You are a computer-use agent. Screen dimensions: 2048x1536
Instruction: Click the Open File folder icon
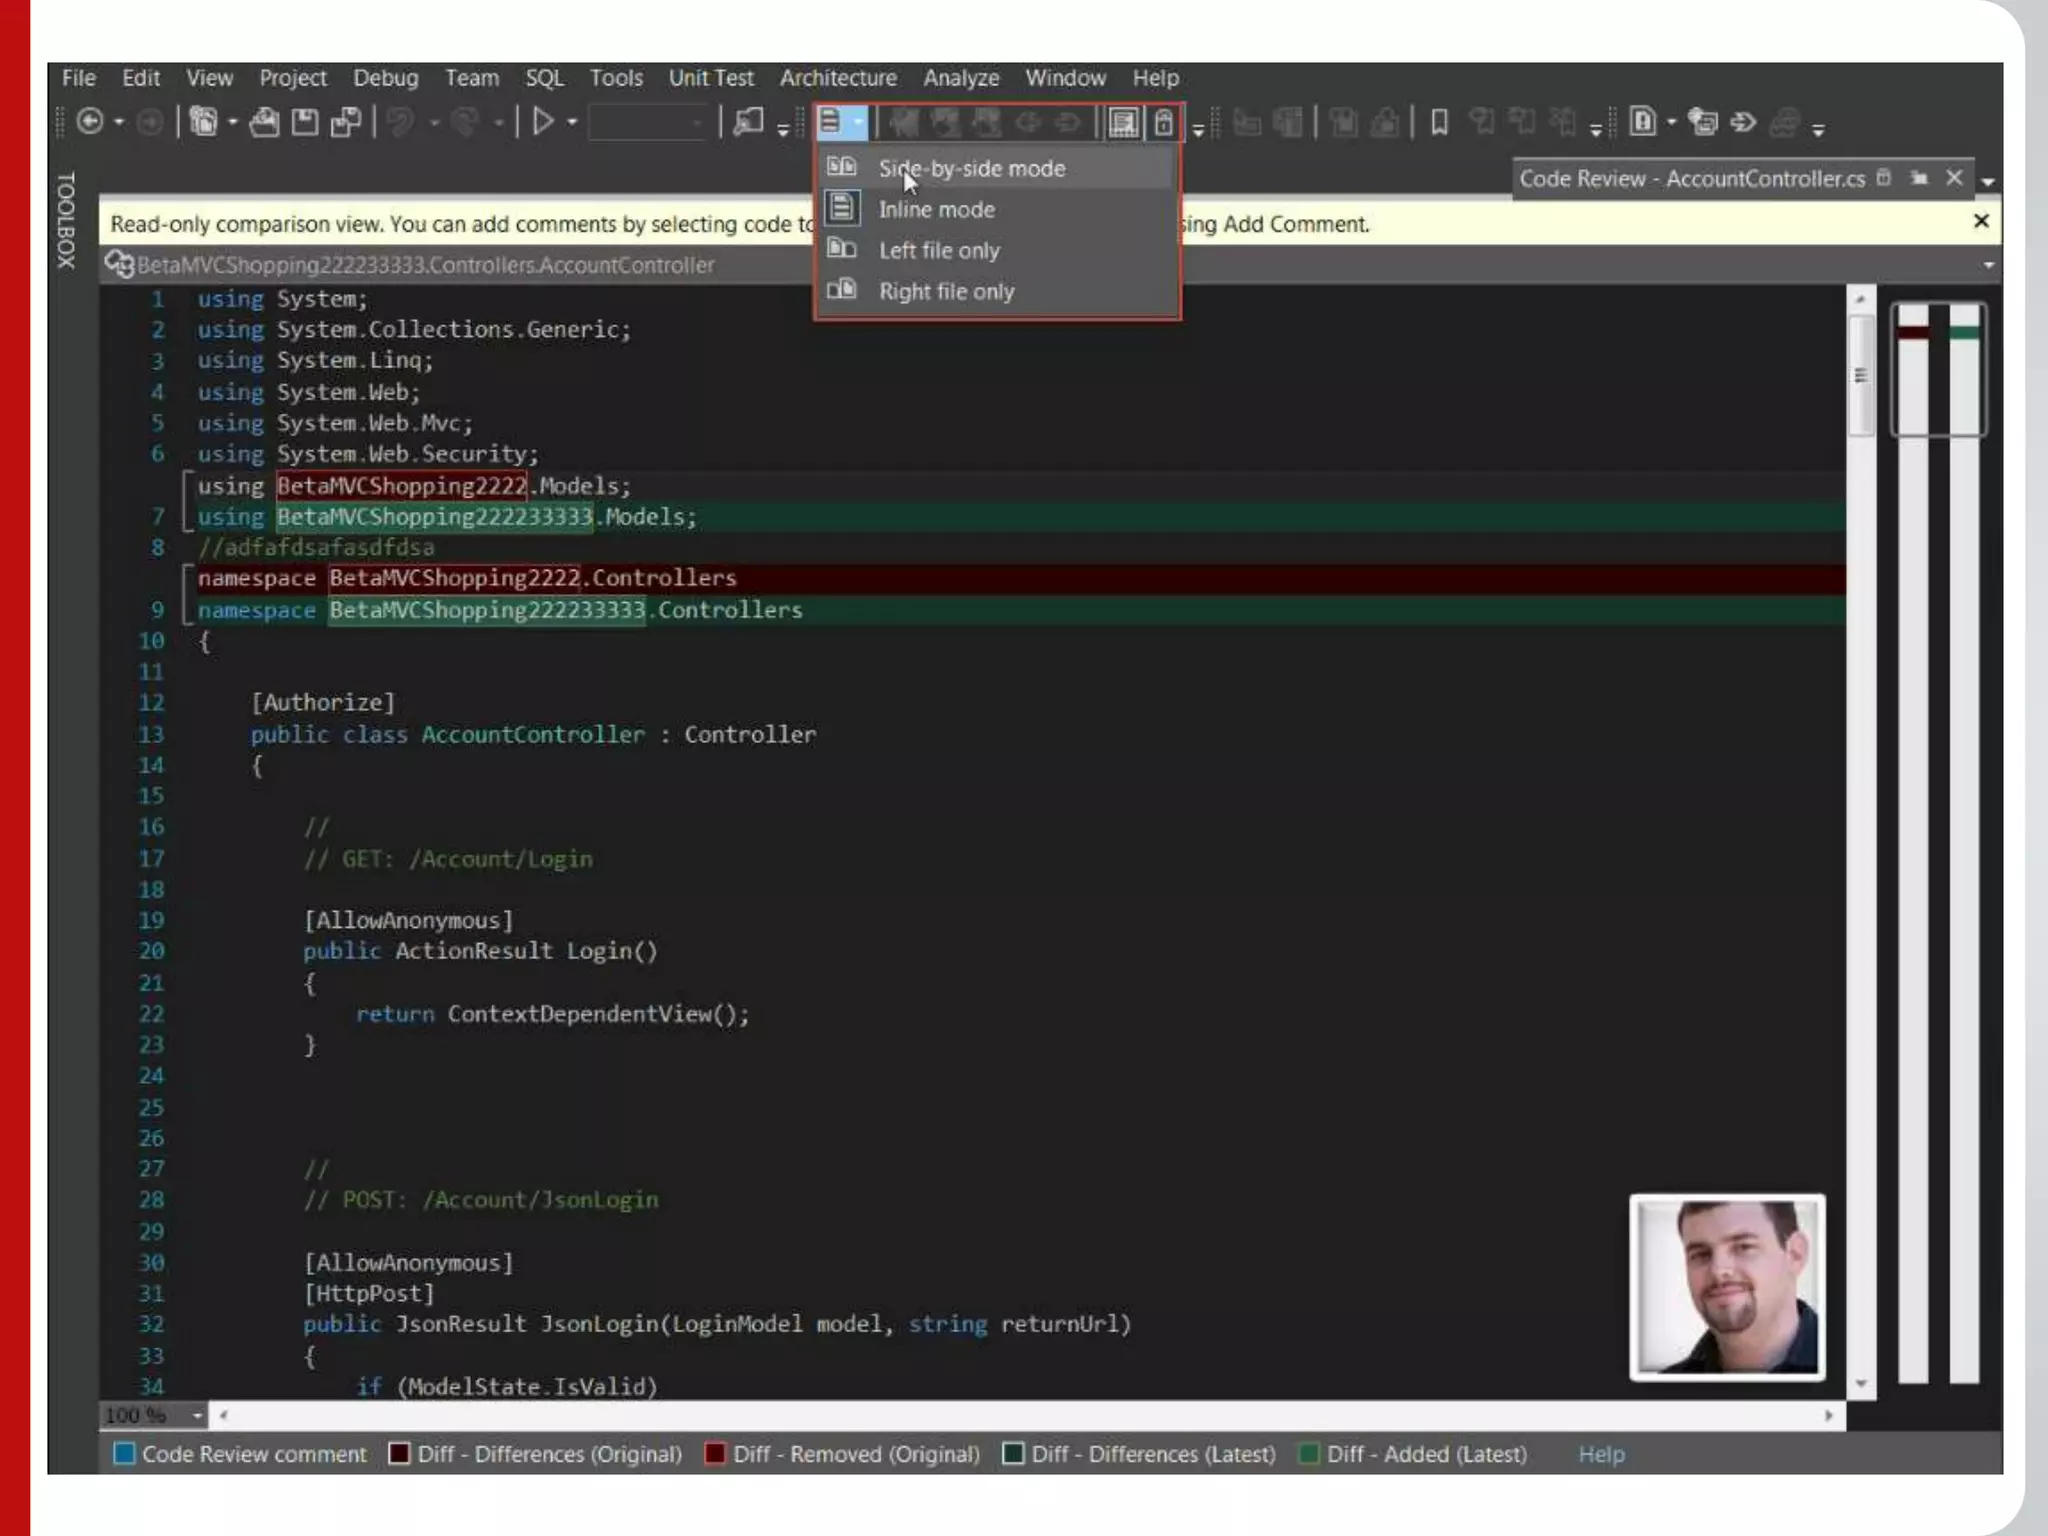264,122
